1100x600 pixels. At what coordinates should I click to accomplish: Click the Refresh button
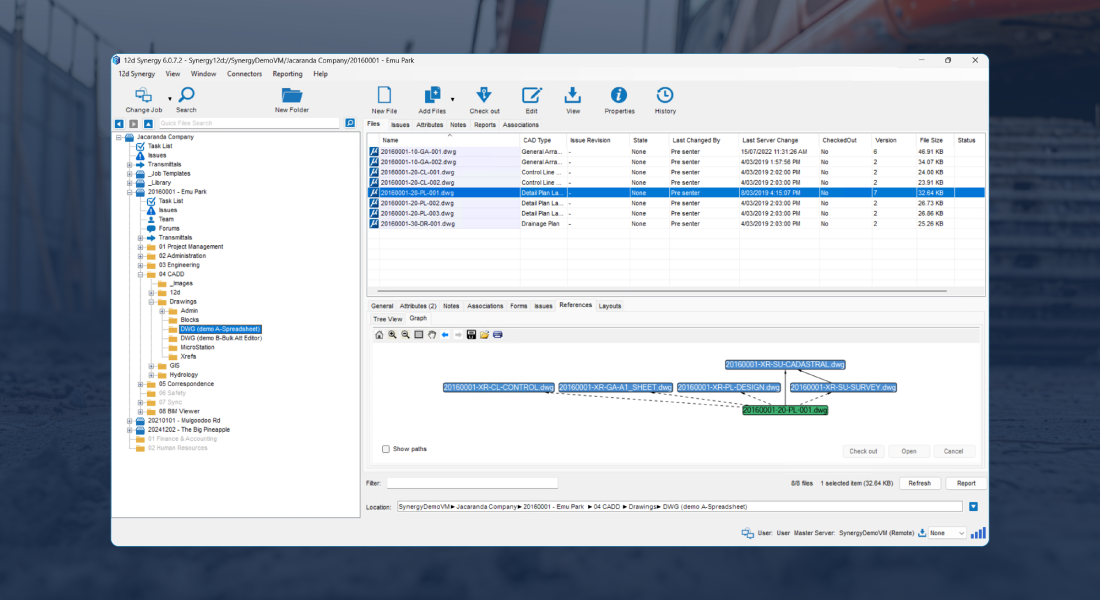(920, 483)
